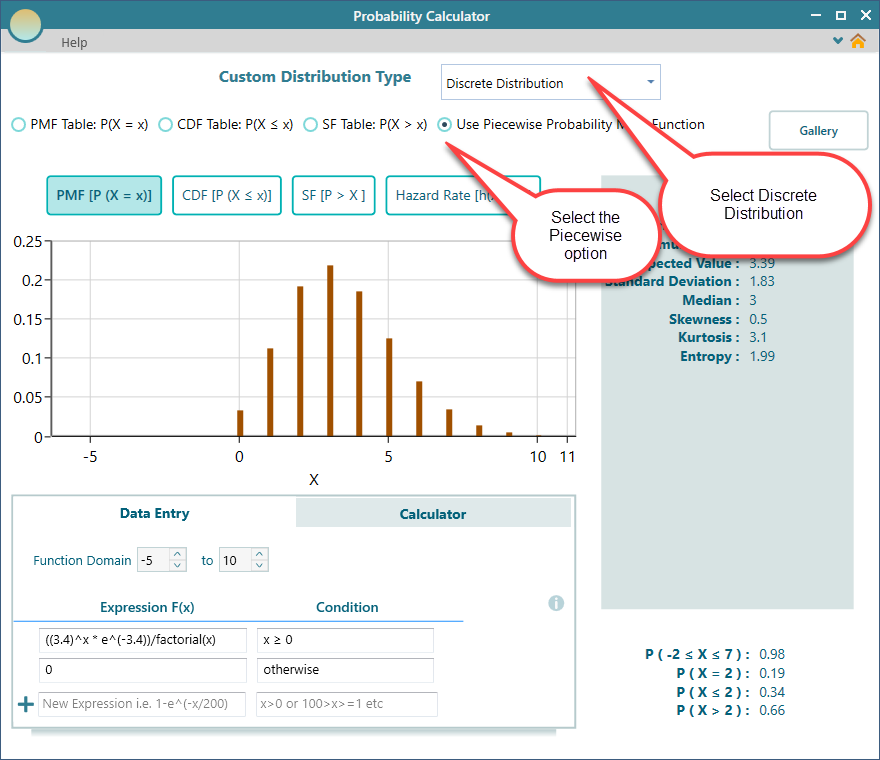Switch to the Calculator tab

coord(432,514)
